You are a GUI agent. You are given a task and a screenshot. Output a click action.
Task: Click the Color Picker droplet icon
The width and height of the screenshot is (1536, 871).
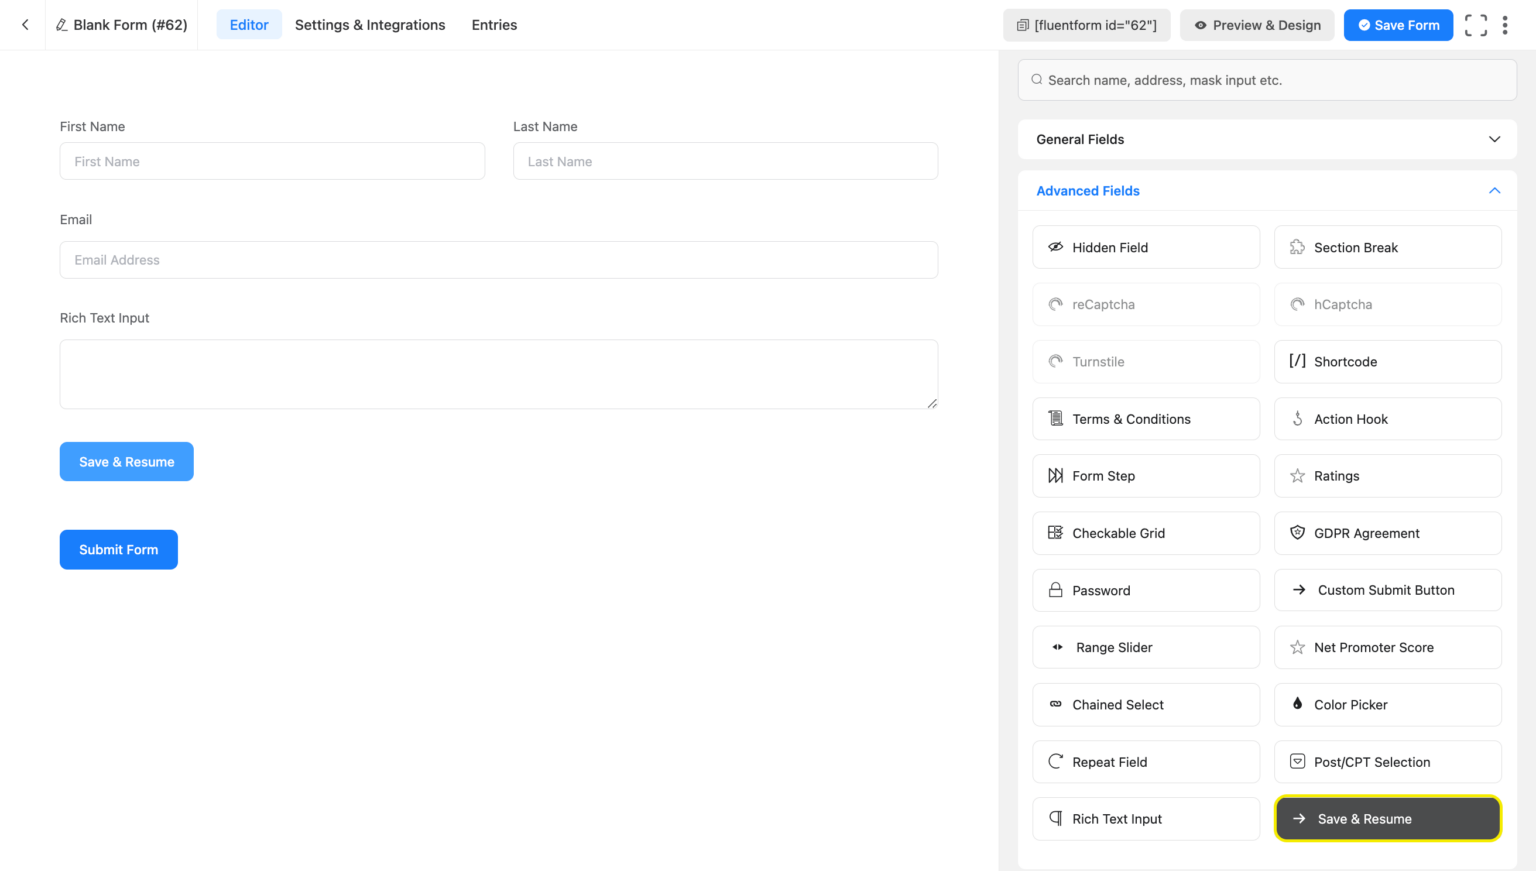coord(1297,704)
